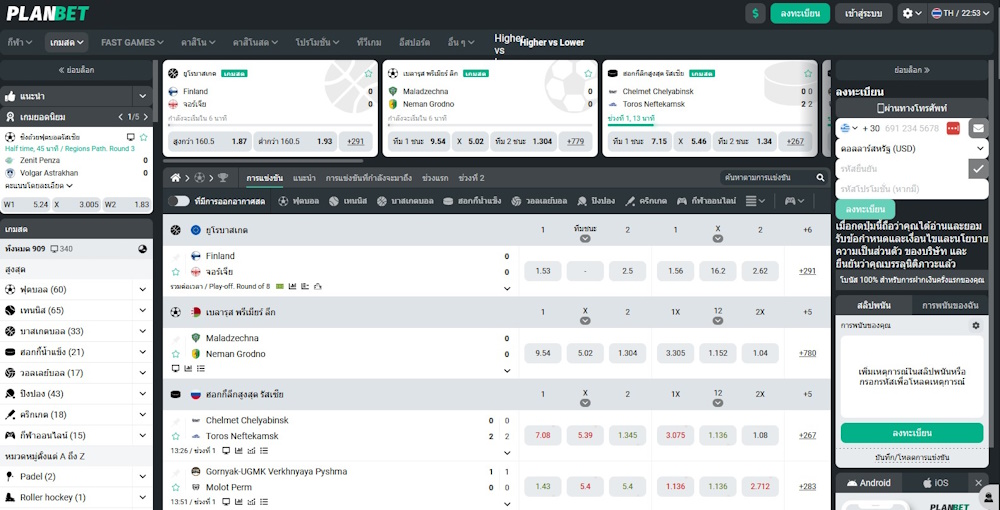The width and height of the screenshot is (1000, 510).
Task: Click the search magnifier icon
Action: (x=820, y=178)
